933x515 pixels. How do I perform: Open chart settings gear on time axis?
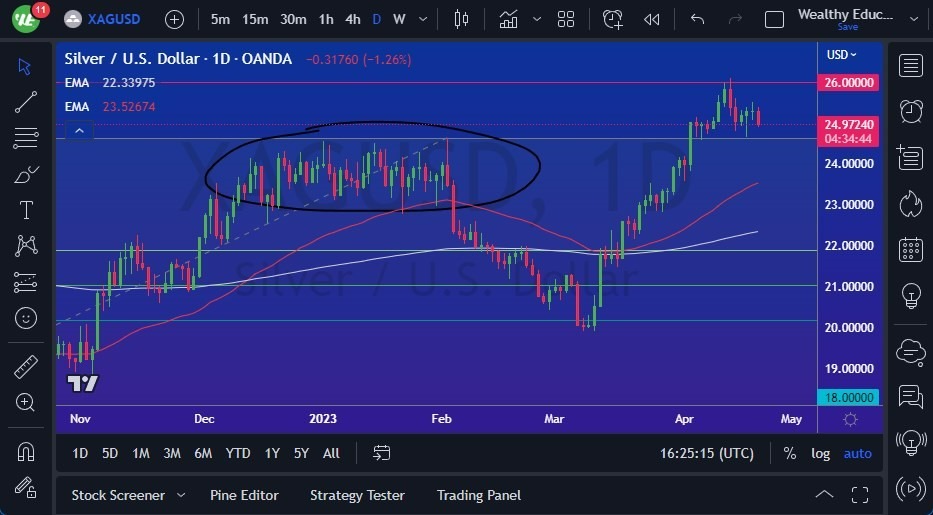(x=850, y=419)
